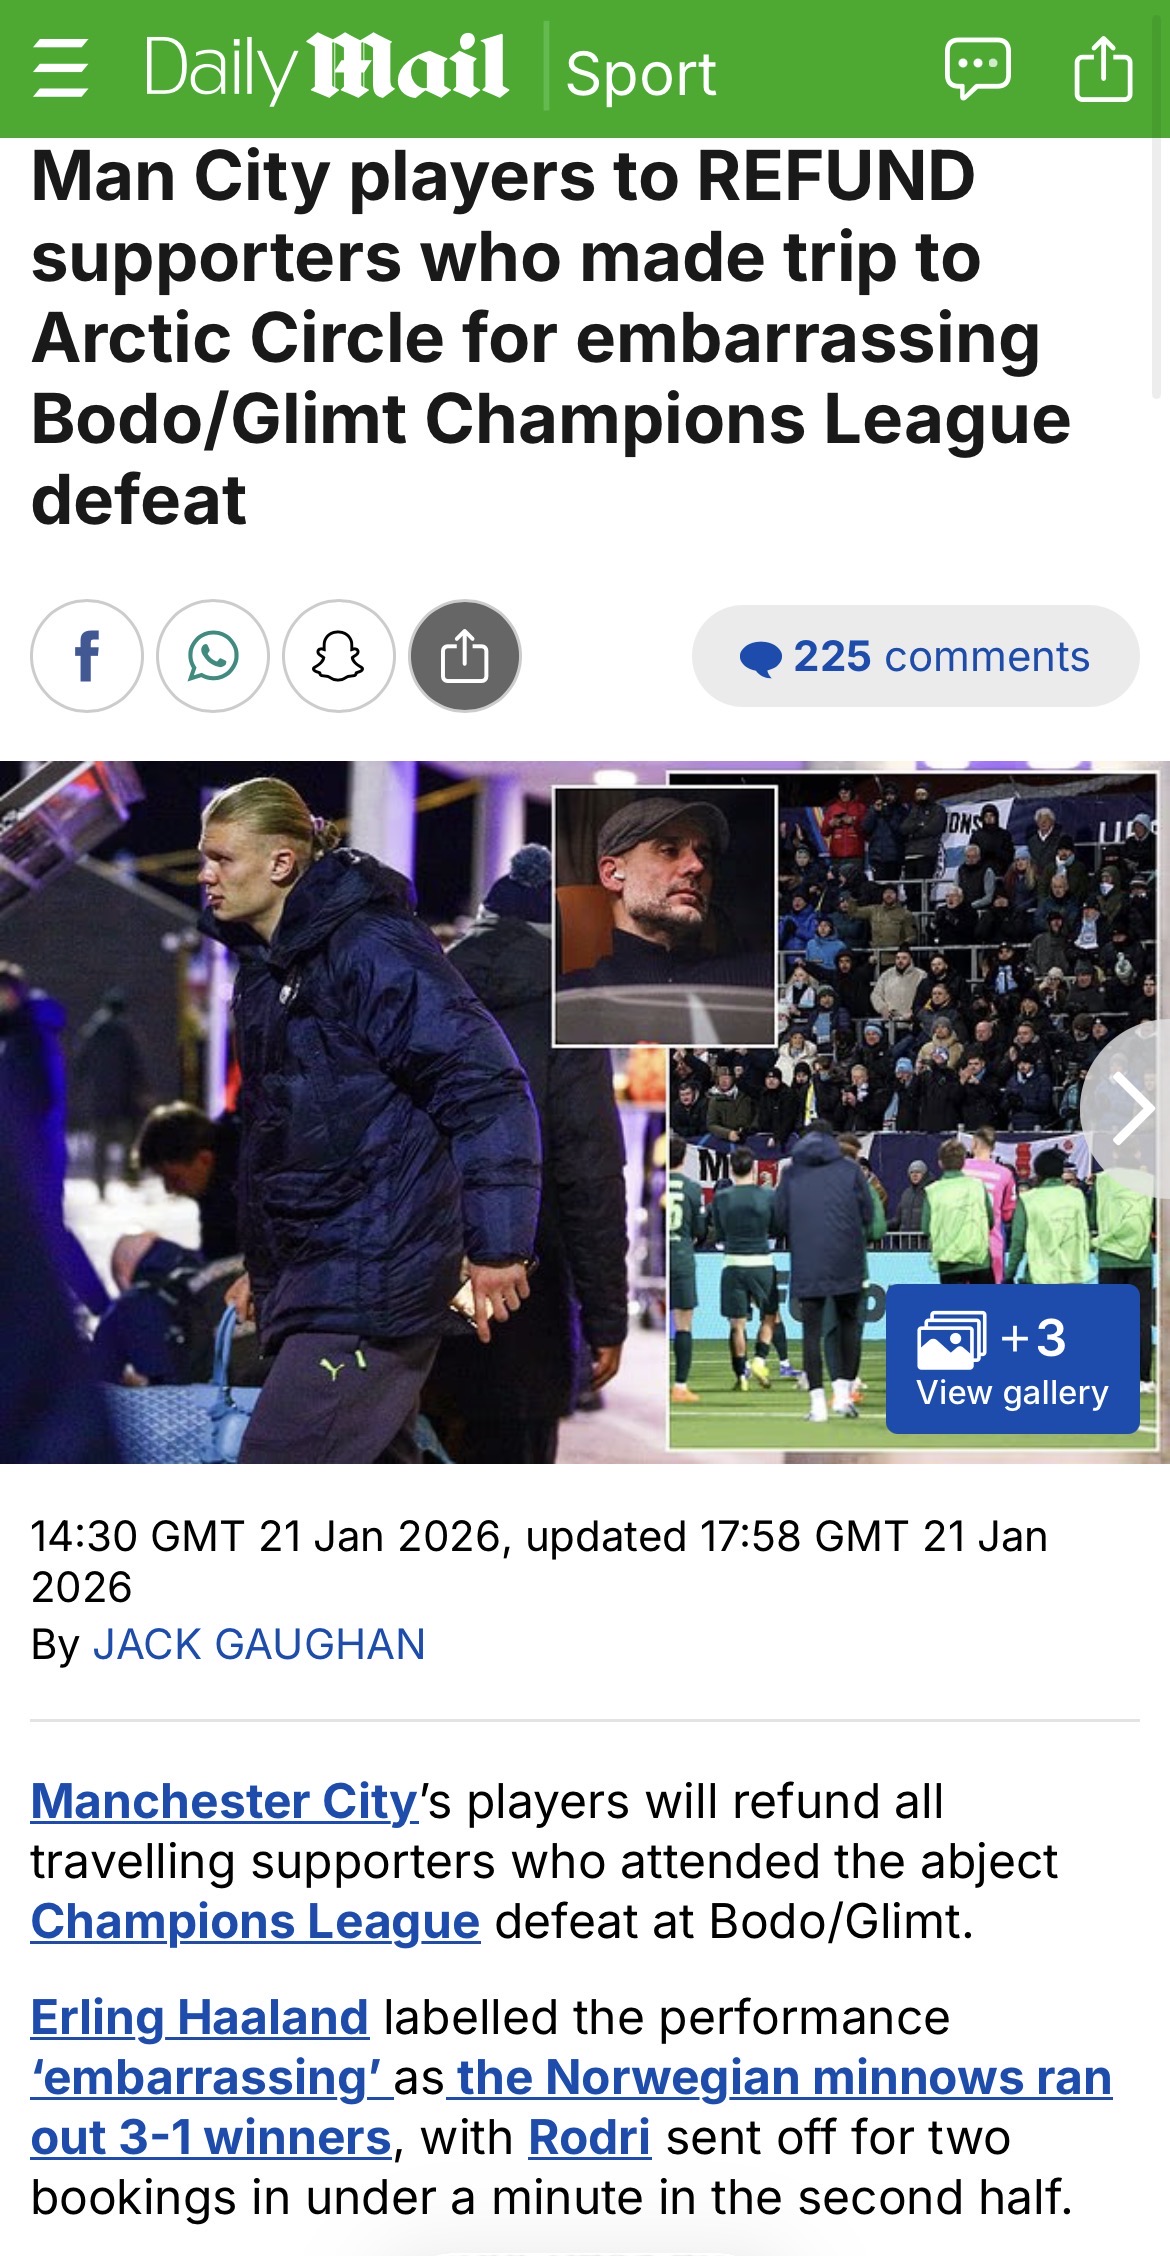This screenshot has width=1170, height=2256.
Task: Share article on Facebook
Action: point(87,656)
